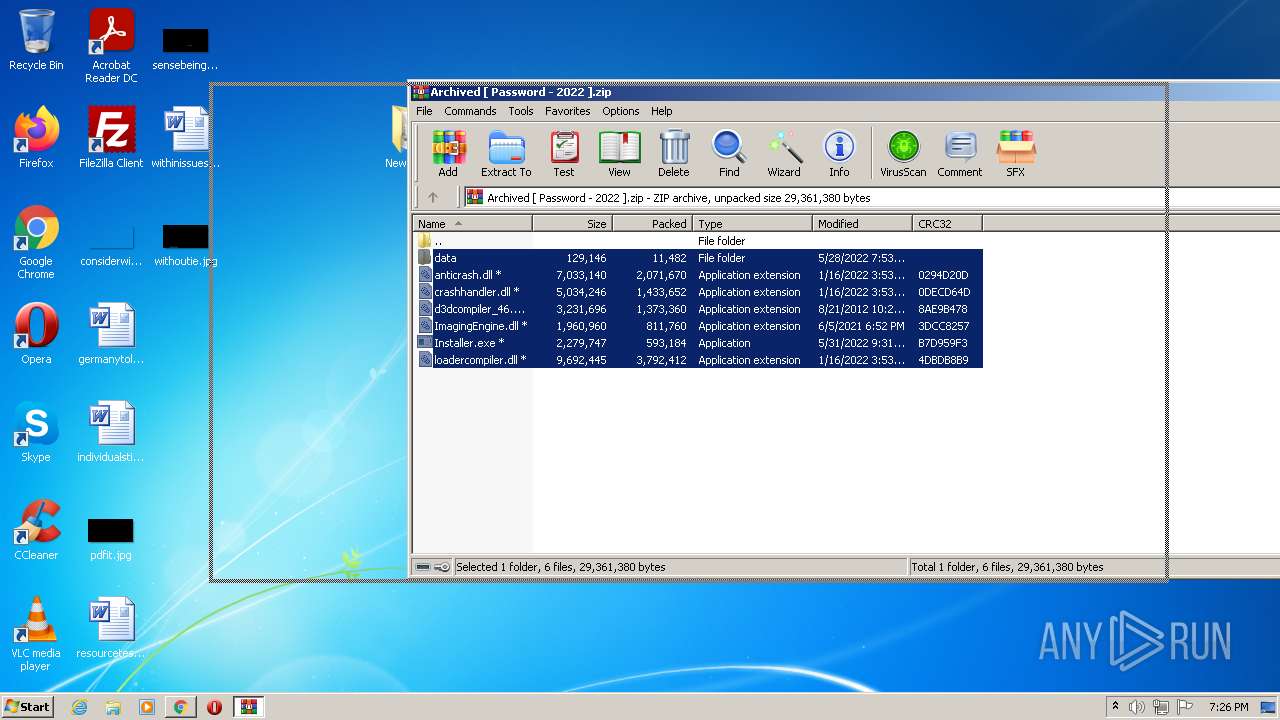
Task: Sort by Type column header
Action: click(752, 224)
